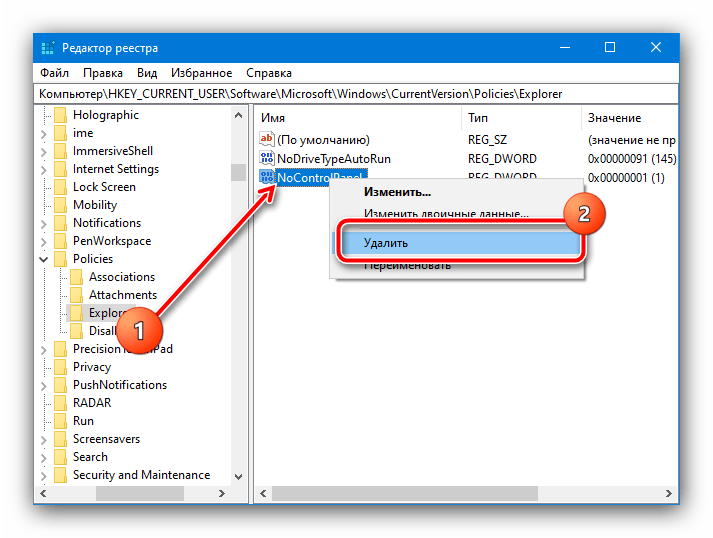This screenshot has width=713, height=538.
Task: Expand the Security and Maintenance tree node
Action: coord(44,475)
